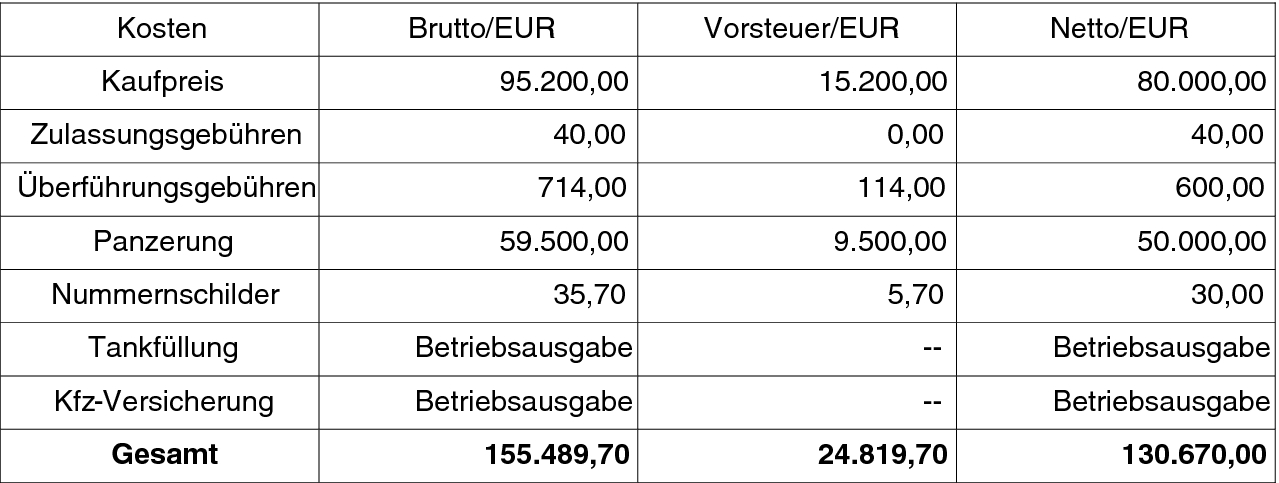Select the Kaufpreis row label
Viewport: 1279px width, 483px height.
click(162, 81)
